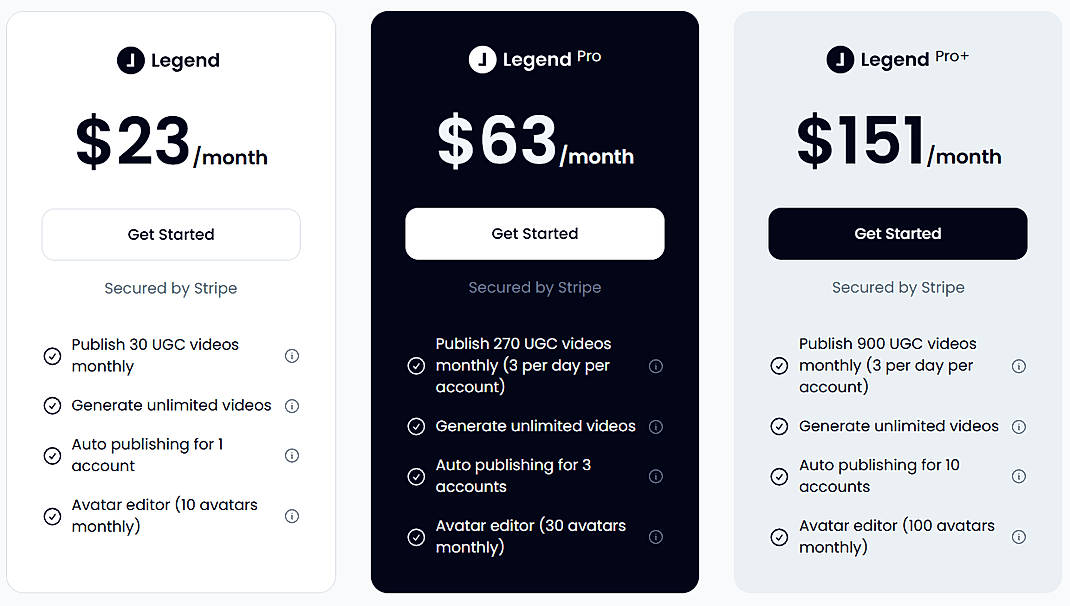
Task: Toggle checkmark for Avatar editor 10 avatars monthly
Action: (x=52, y=516)
